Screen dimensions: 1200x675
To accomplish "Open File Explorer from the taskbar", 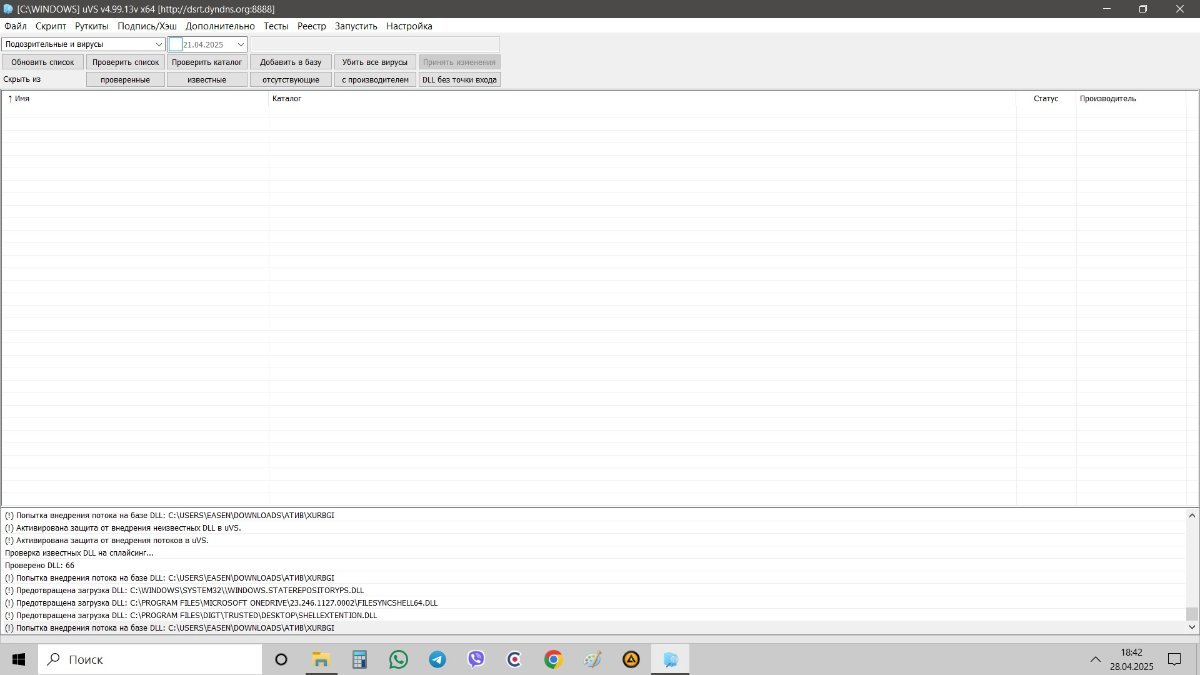I will click(x=321, y=659).
